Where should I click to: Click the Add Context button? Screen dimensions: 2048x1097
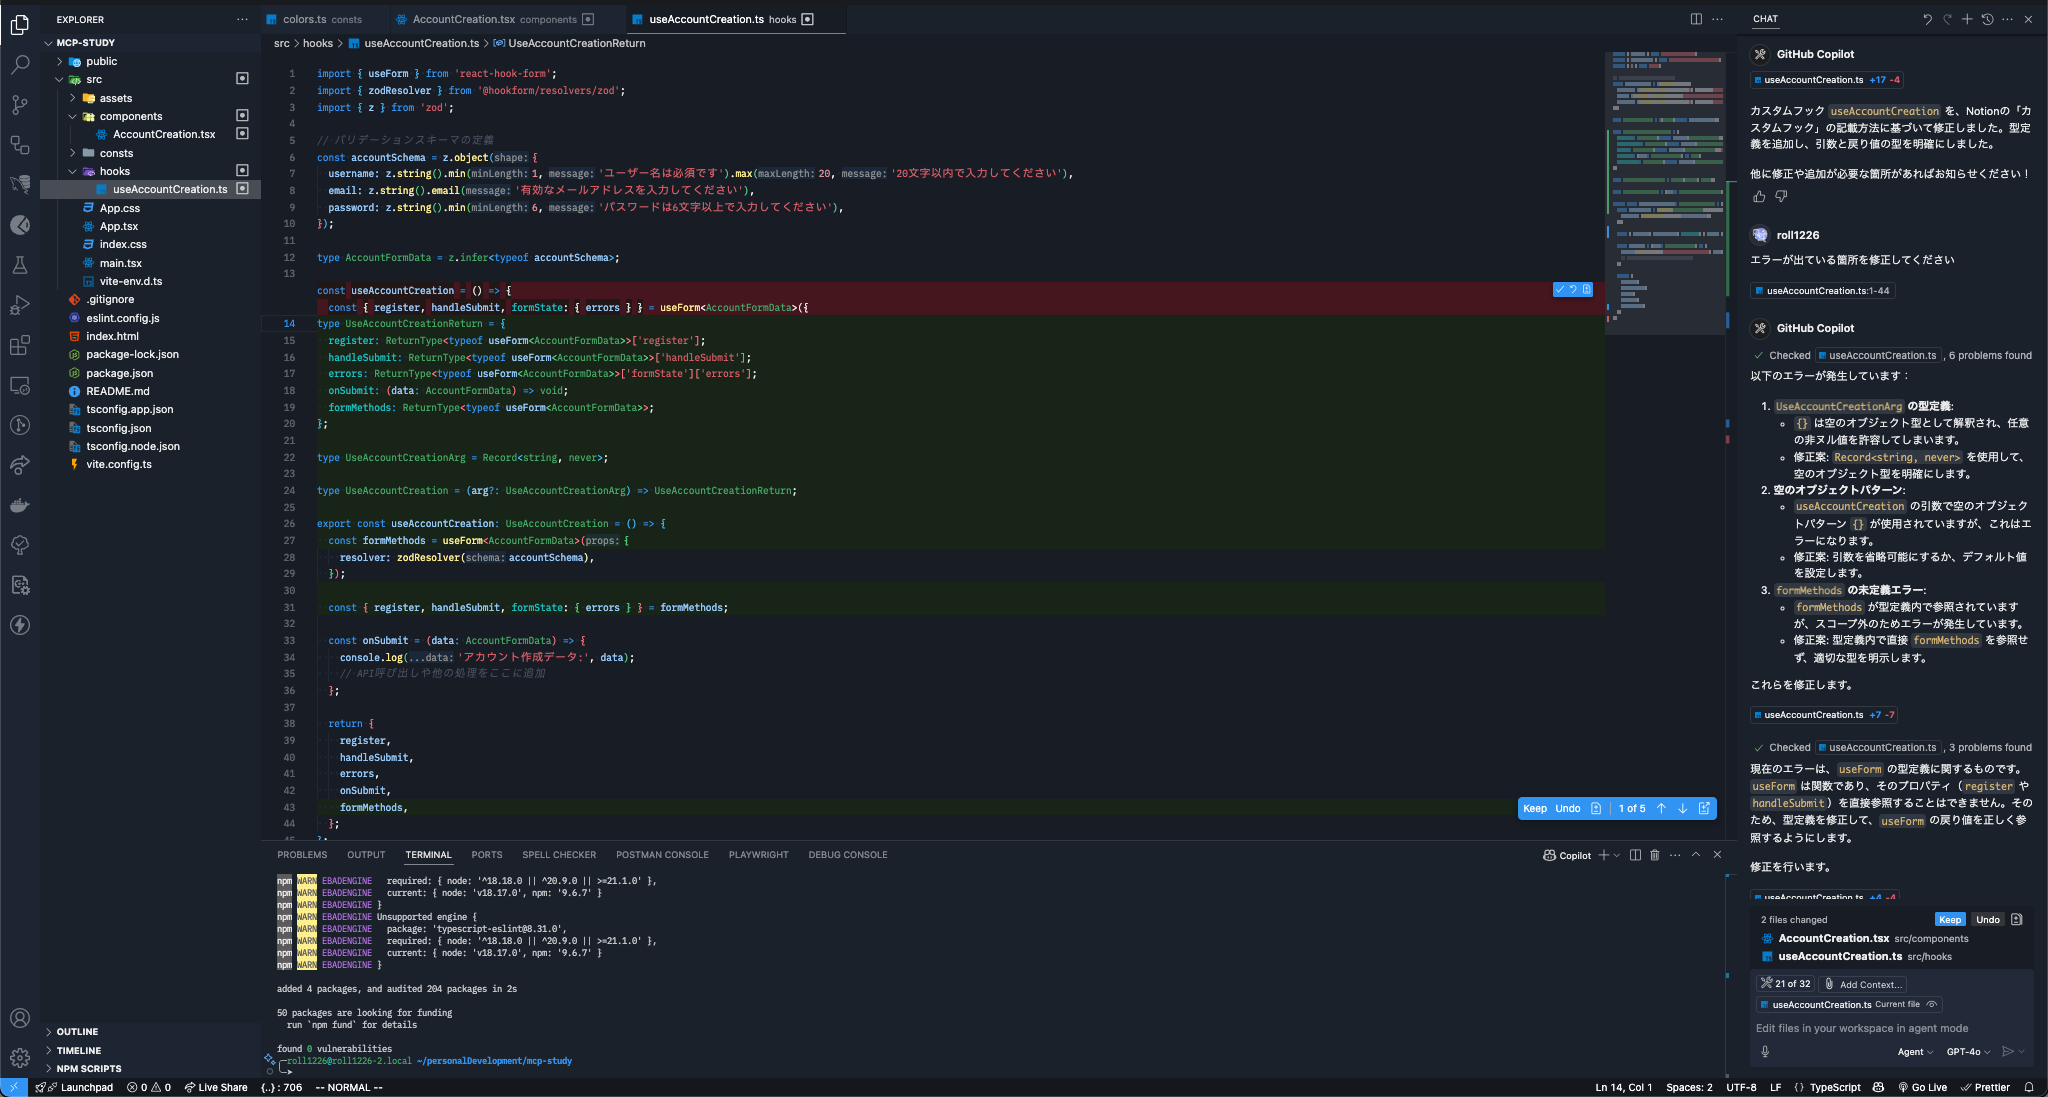point(1862,984)
